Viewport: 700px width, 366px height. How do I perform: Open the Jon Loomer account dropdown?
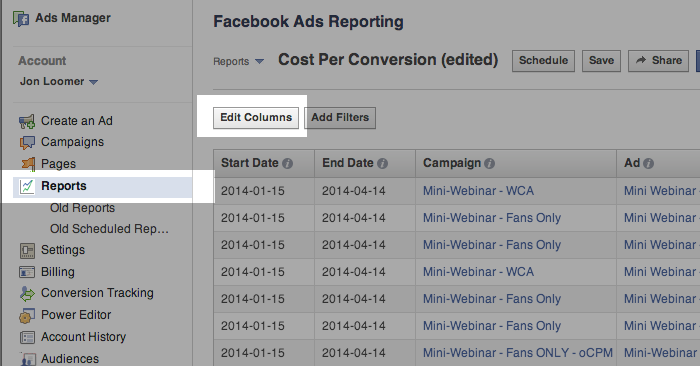click(58, 82)
